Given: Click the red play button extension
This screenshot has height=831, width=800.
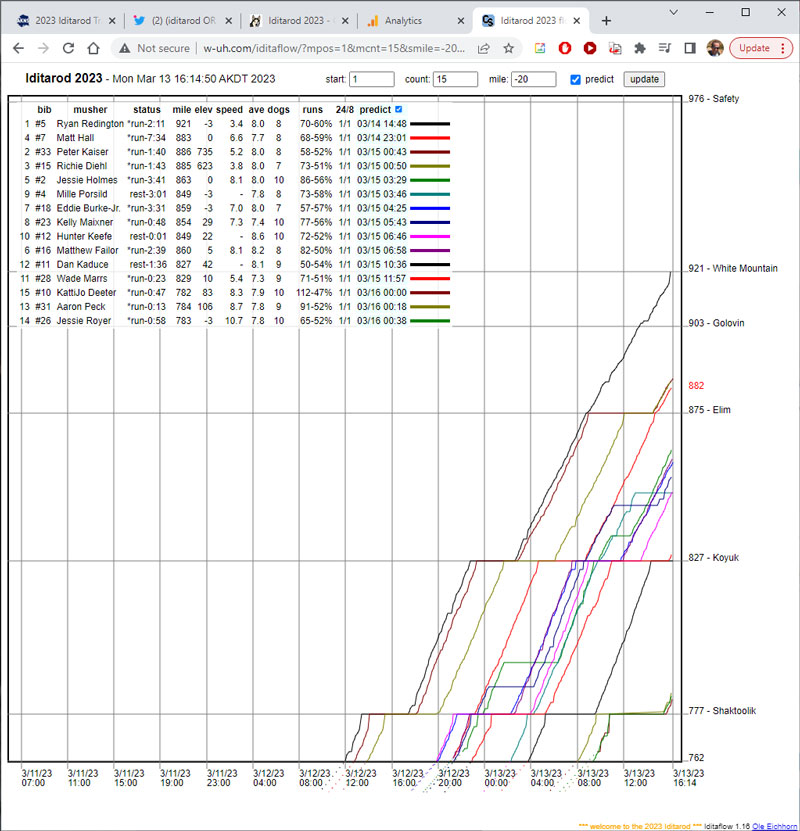Looking at the screenshot, I should (590, 48).
